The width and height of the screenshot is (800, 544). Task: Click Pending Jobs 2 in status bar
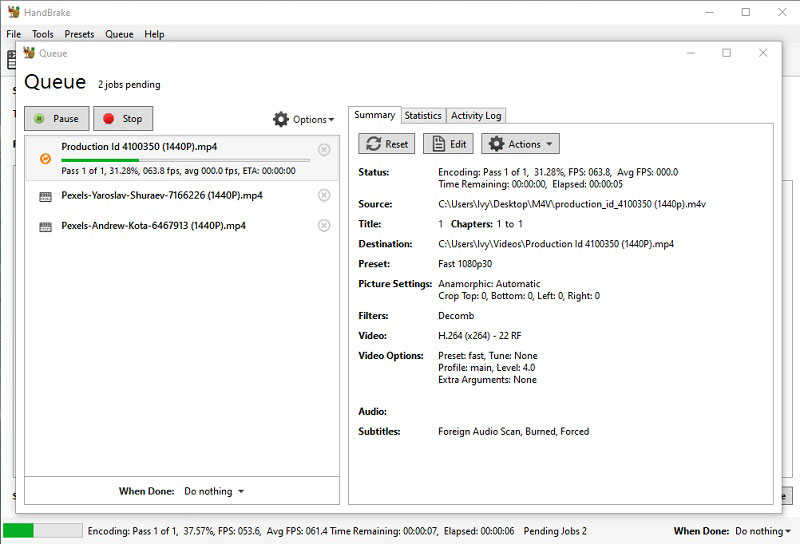click(x=555, y=531)
